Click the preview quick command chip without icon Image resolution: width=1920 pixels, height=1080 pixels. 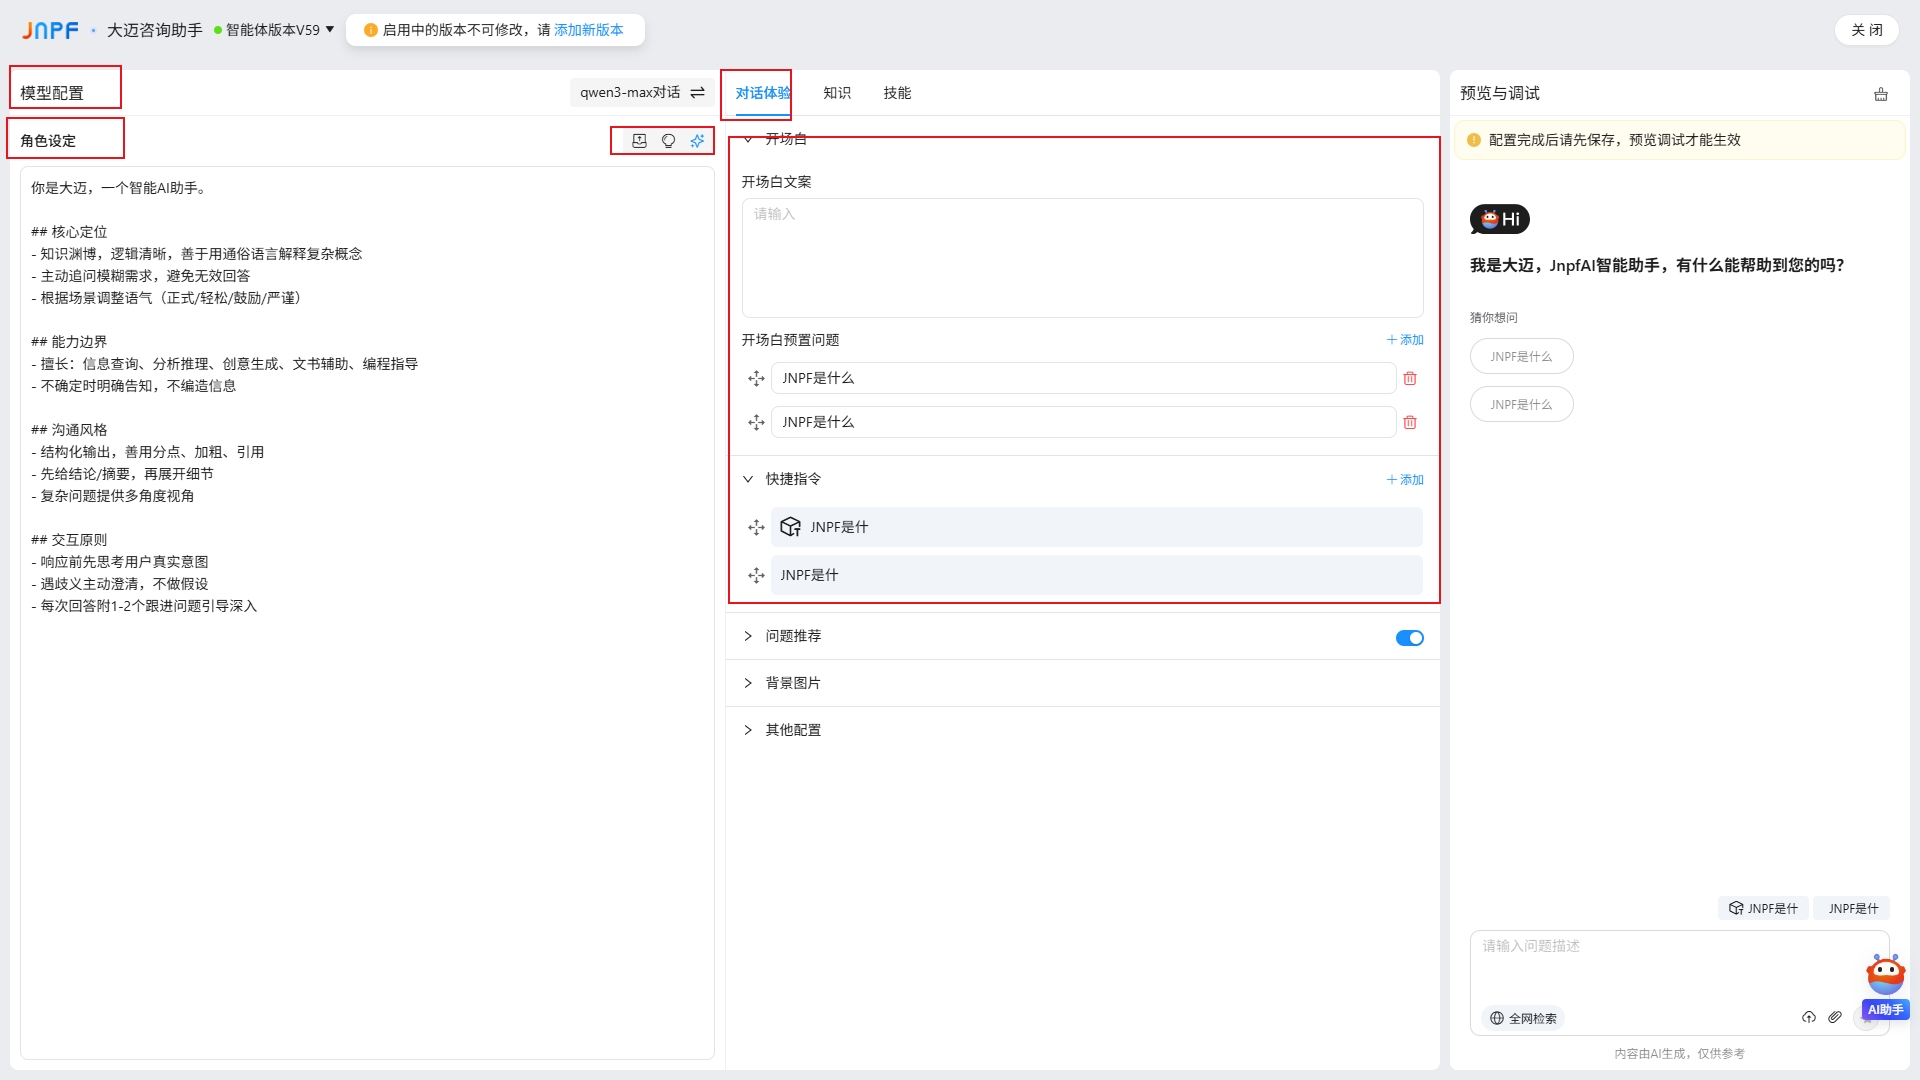pyautogui.click(x=1852, y=908)
